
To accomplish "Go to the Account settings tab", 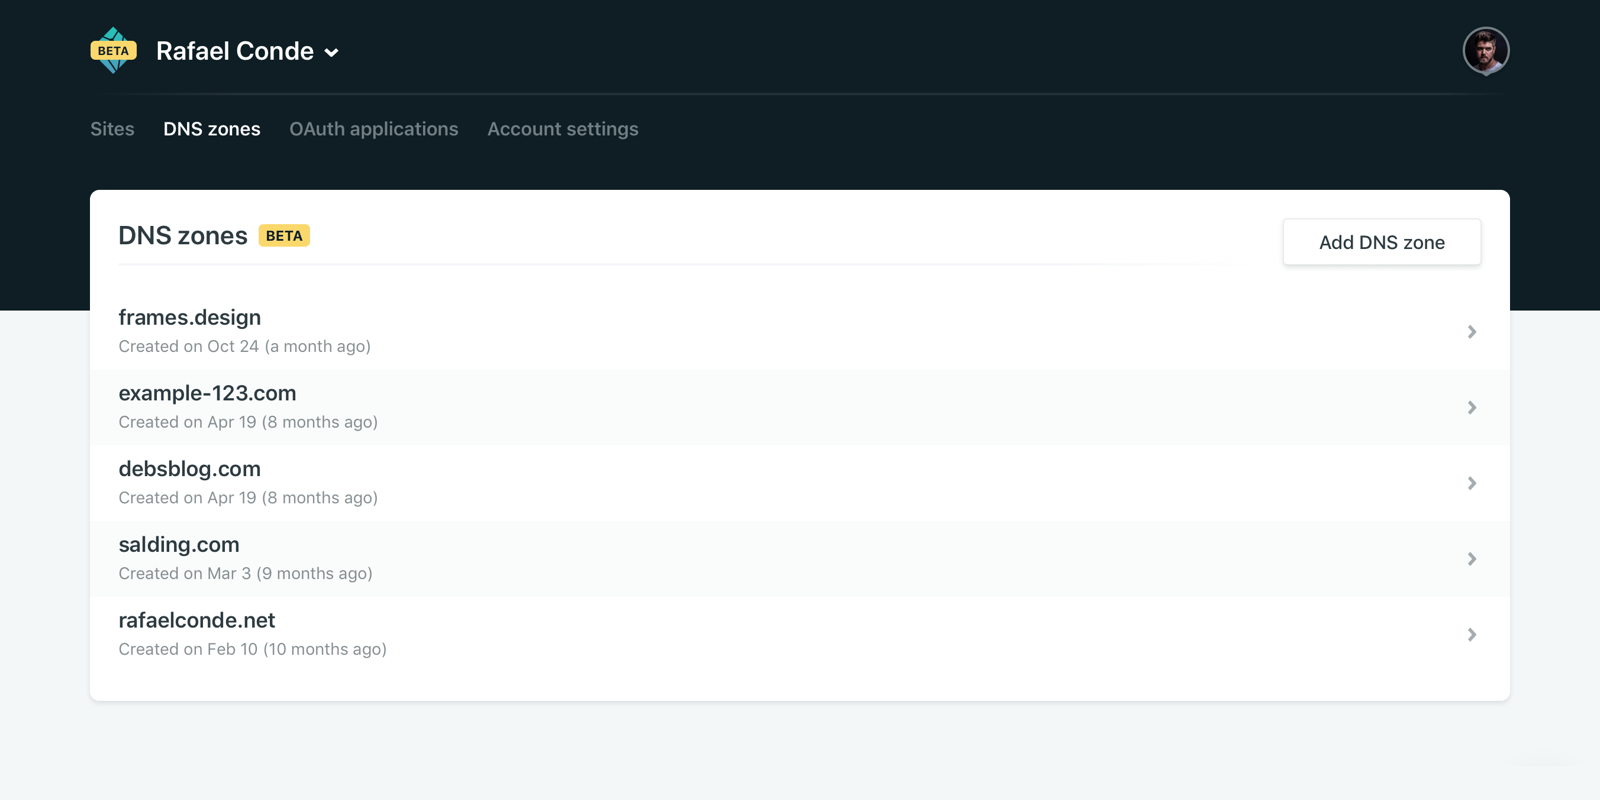I will click(563, 129).
